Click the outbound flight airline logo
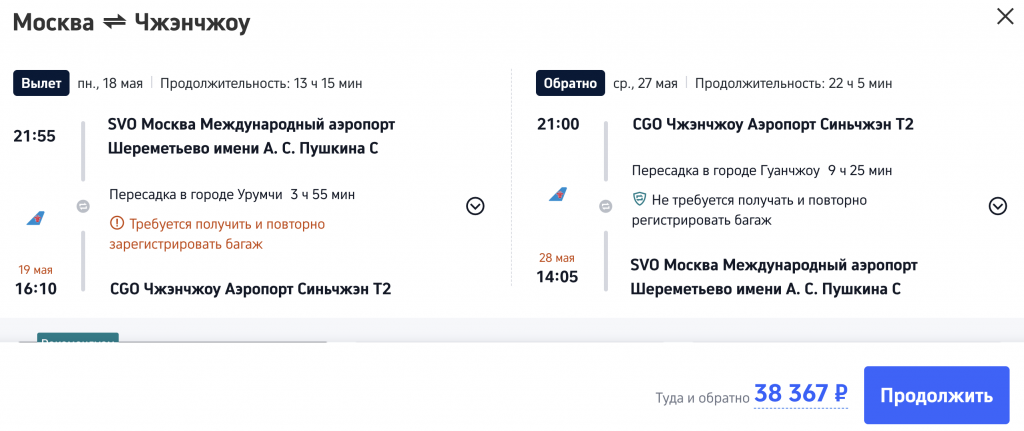The image size is (1024, 431). tap(36, 218)
